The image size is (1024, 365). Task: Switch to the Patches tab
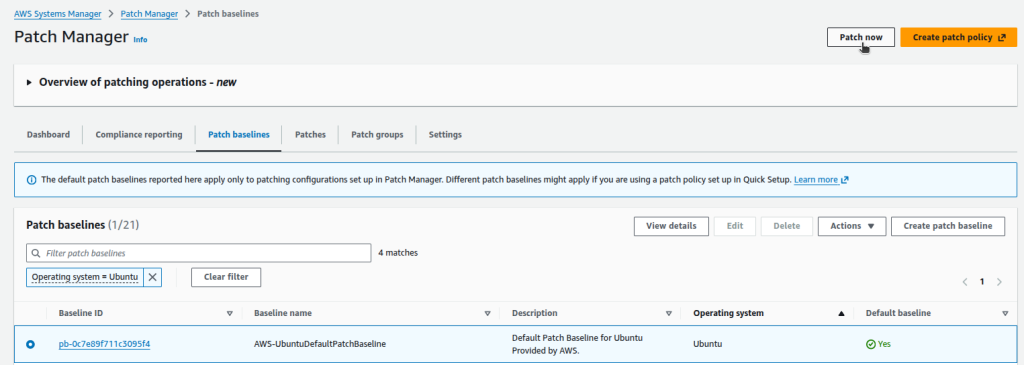pyautogui.click(x=310, y=135)
